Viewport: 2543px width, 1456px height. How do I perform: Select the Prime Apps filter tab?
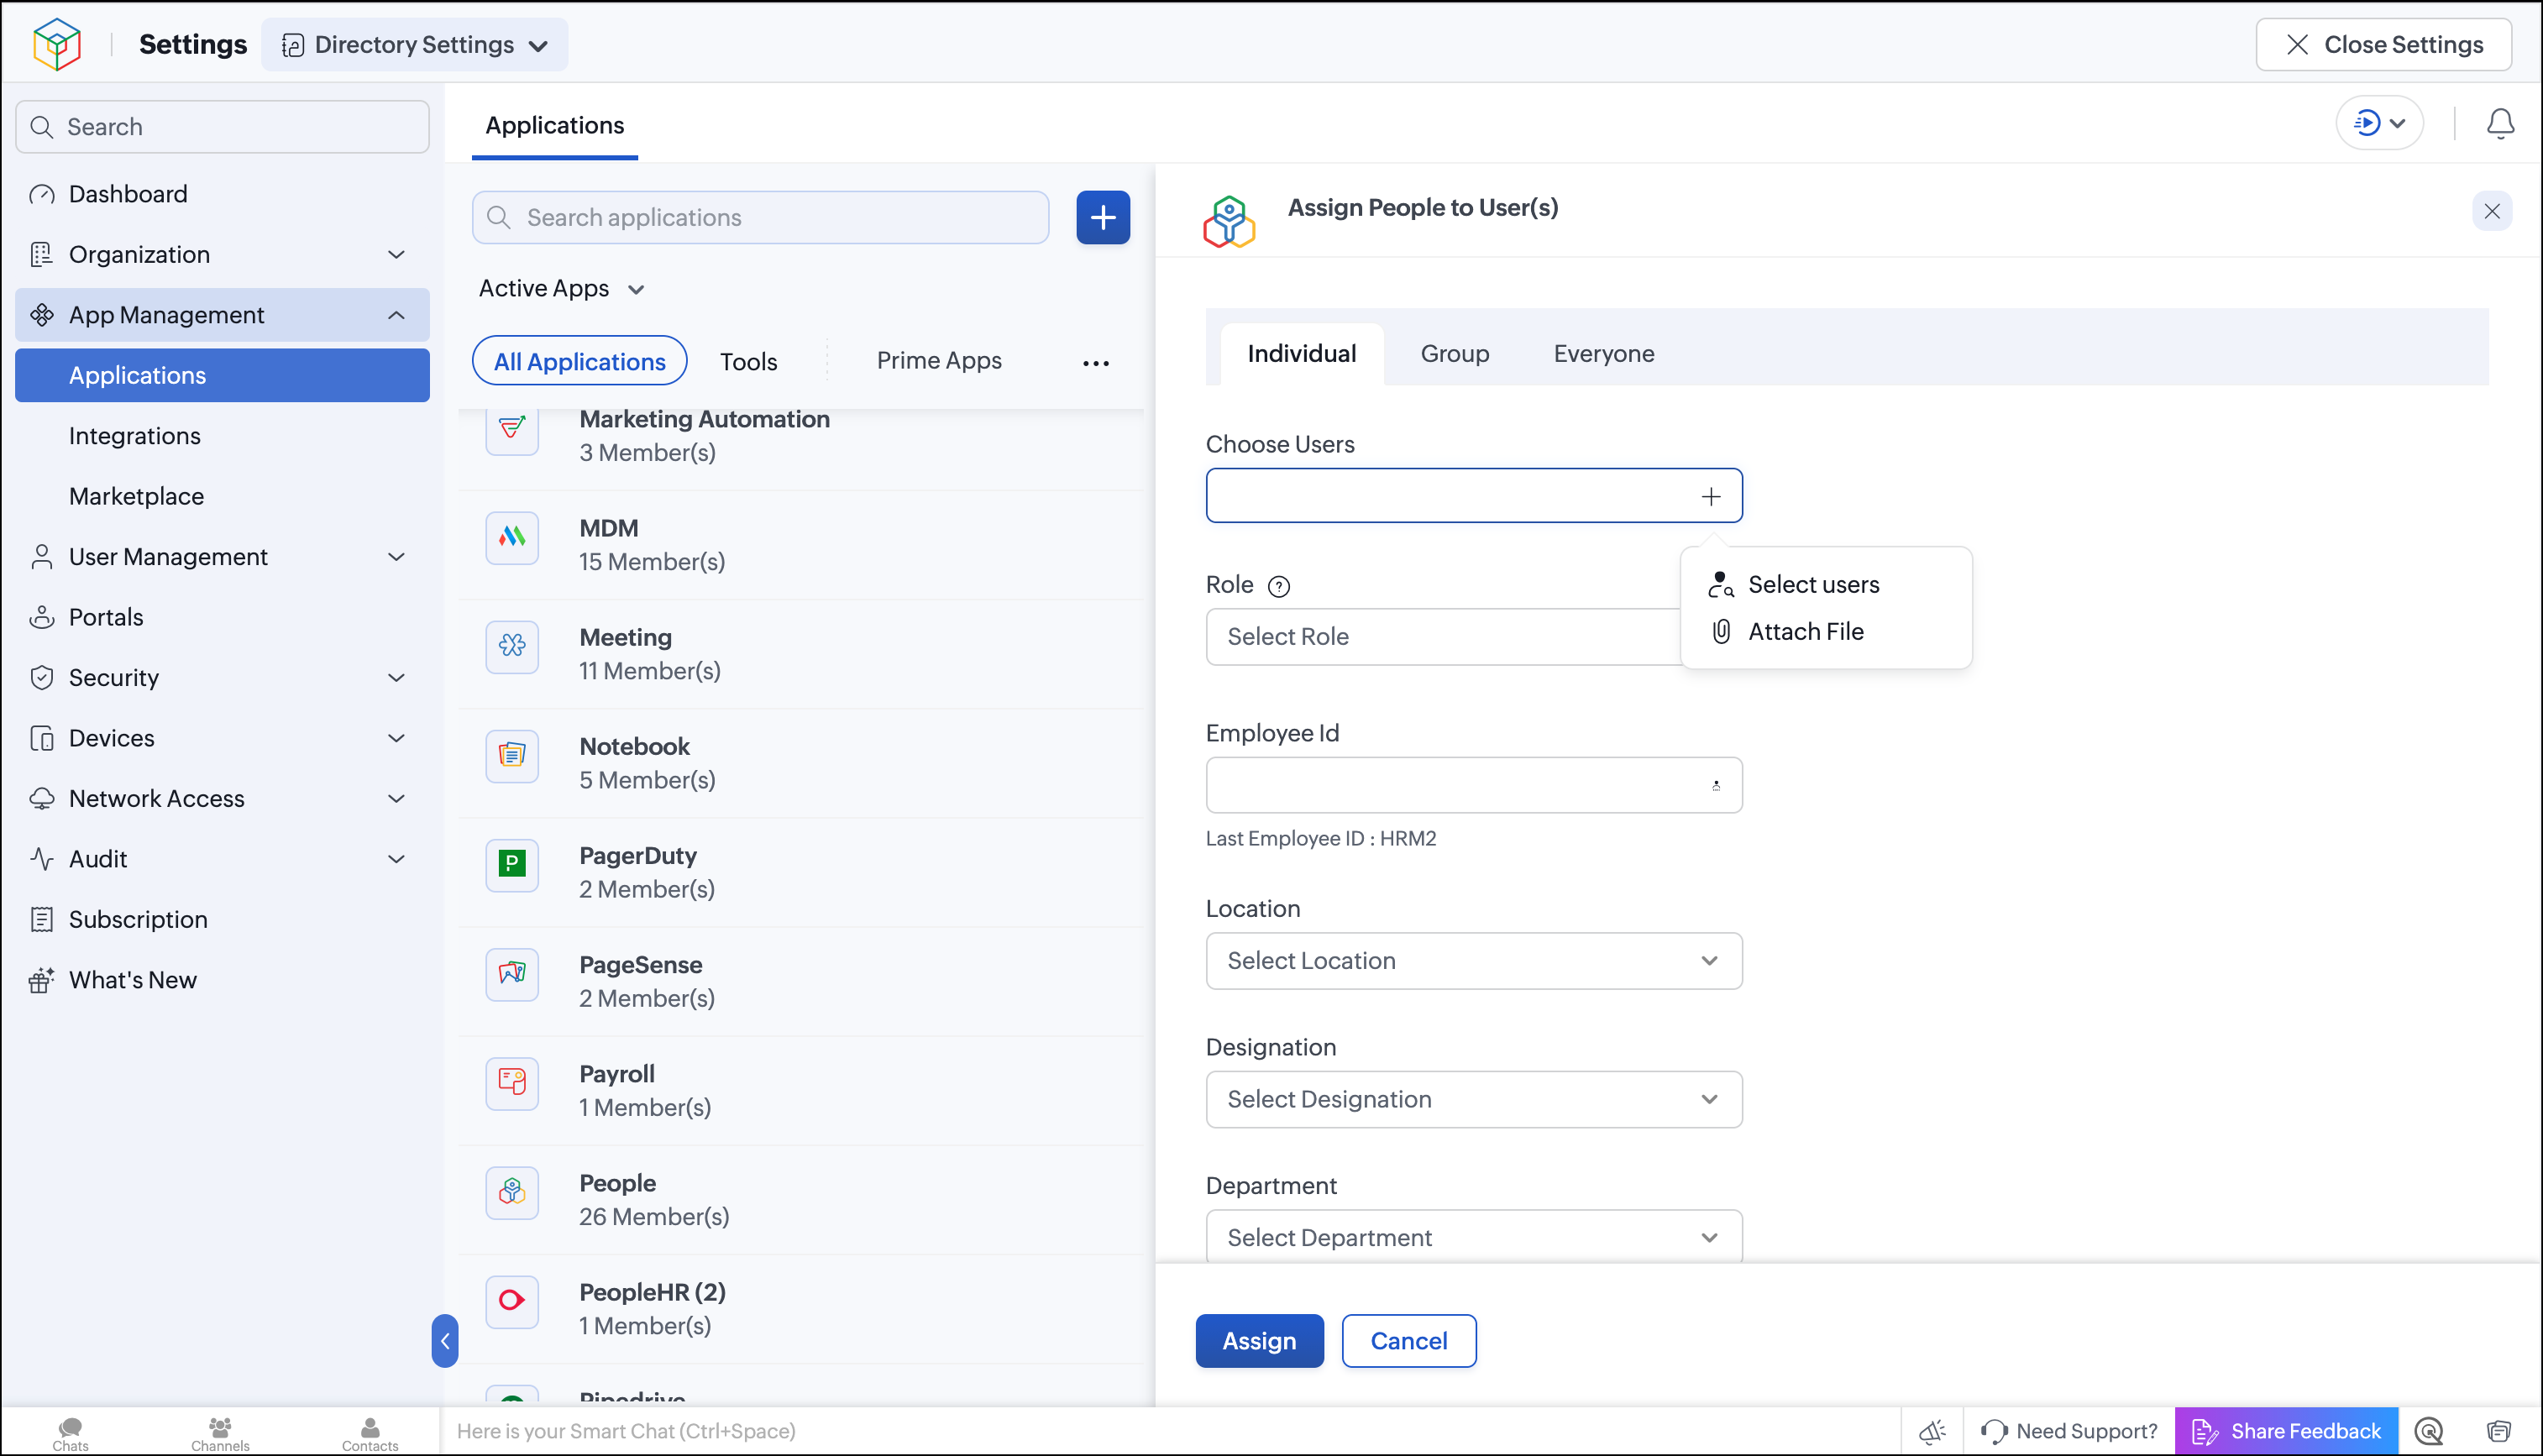[939, 361]
